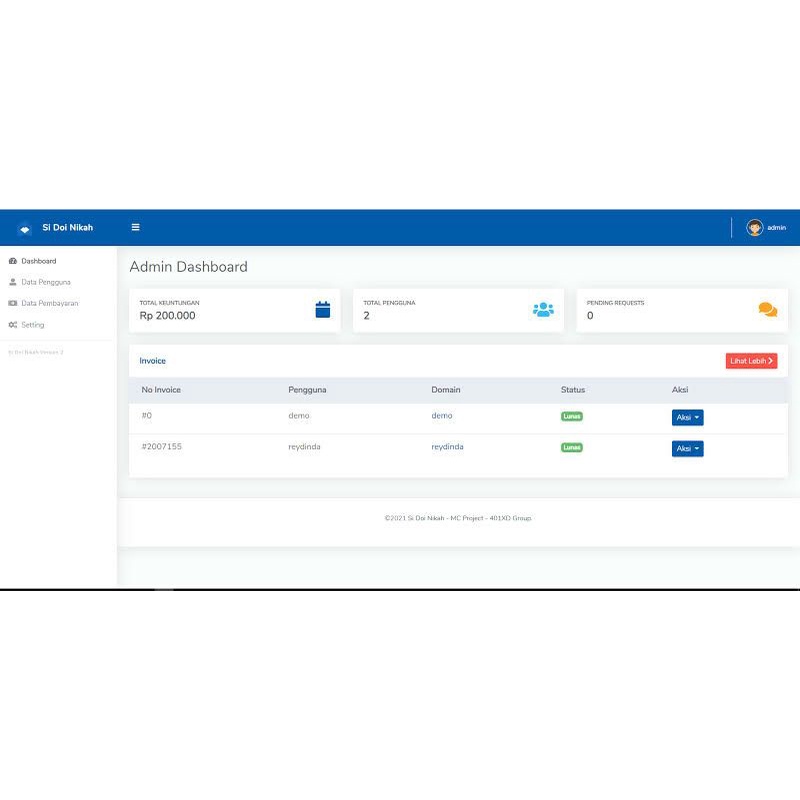This screenshot has height=800, width=800.
Task: Click the Si Doi Nikah logo icon
Action: tap(24, 229)
